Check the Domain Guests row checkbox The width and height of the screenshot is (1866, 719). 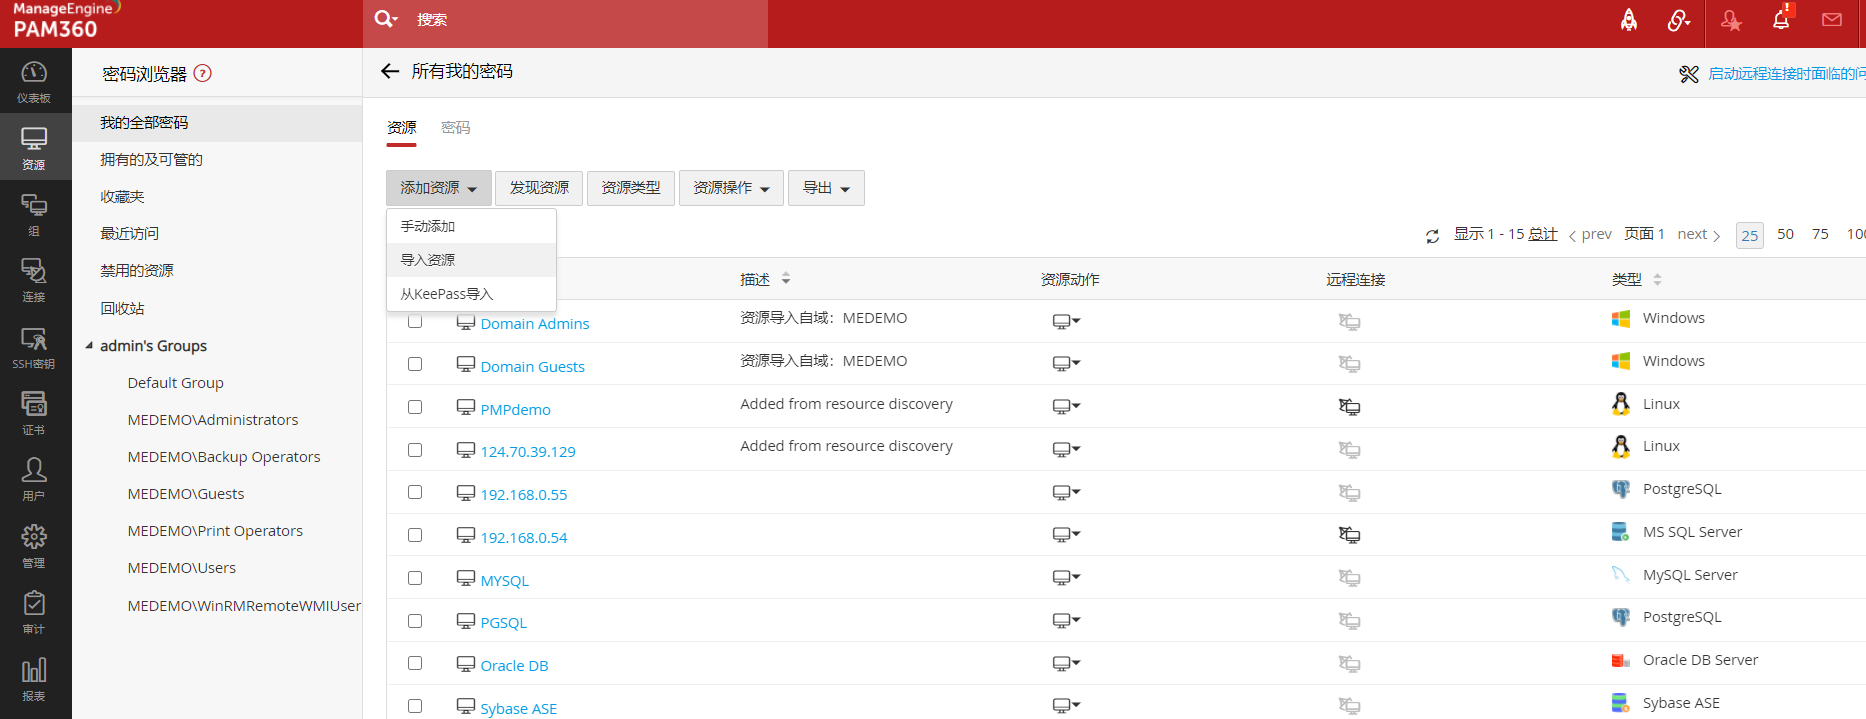pyautogui.click(x=415, y=364)
